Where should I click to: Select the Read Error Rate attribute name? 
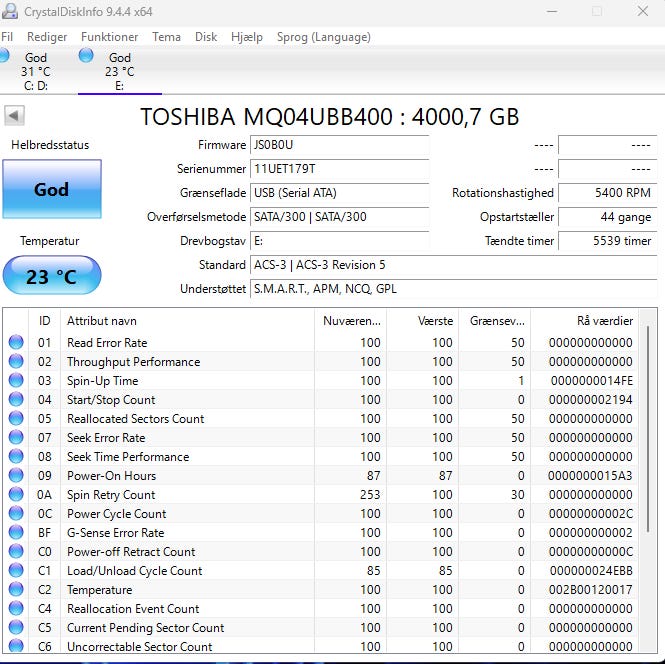click(107, 343)
